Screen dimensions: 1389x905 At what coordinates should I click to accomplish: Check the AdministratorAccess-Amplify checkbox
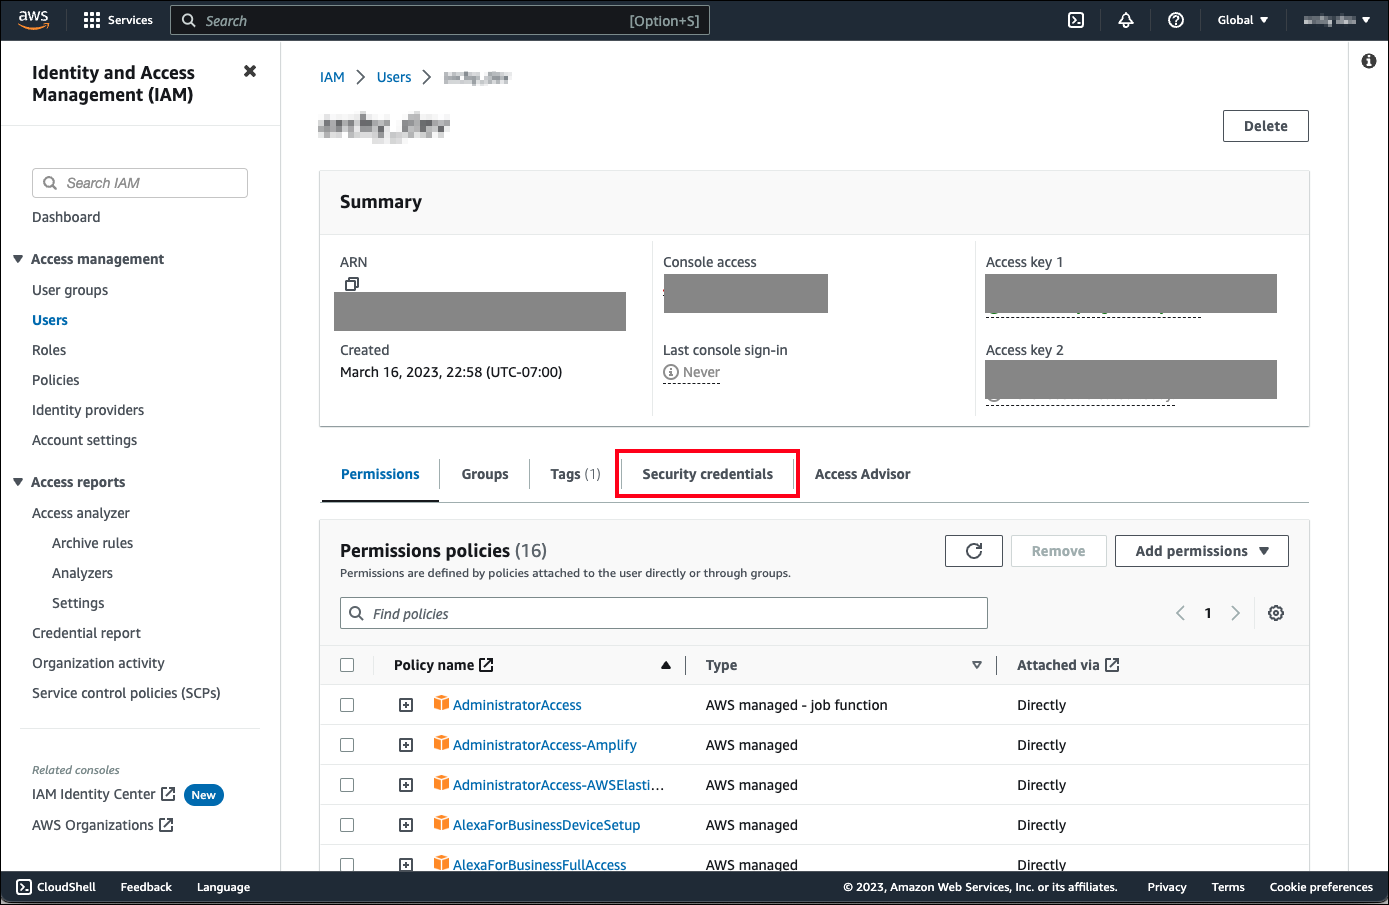coord(347,745)
